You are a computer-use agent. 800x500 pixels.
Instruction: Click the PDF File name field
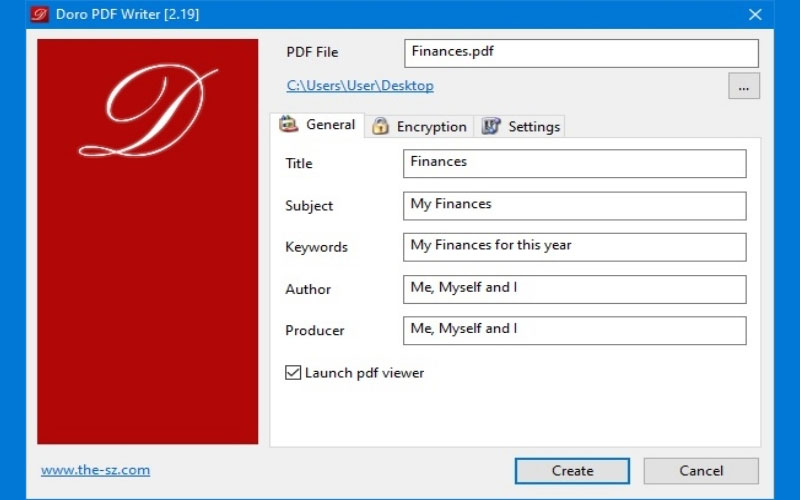point(581,53)
